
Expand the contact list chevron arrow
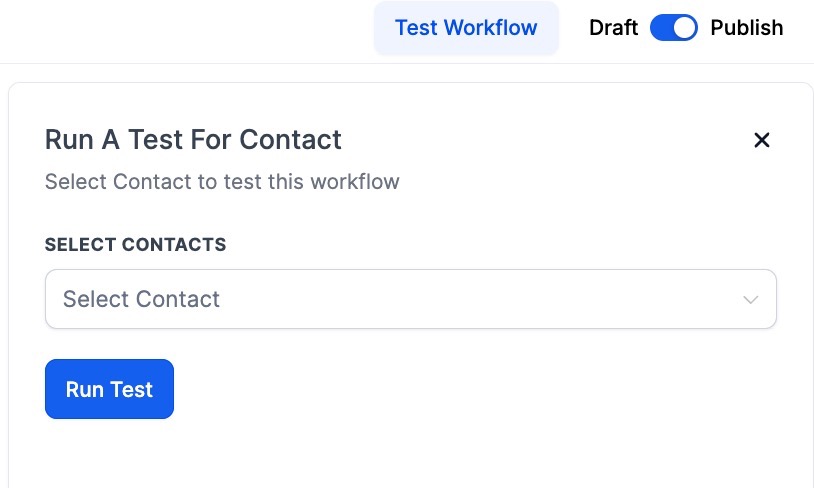(x=751, y=300)
